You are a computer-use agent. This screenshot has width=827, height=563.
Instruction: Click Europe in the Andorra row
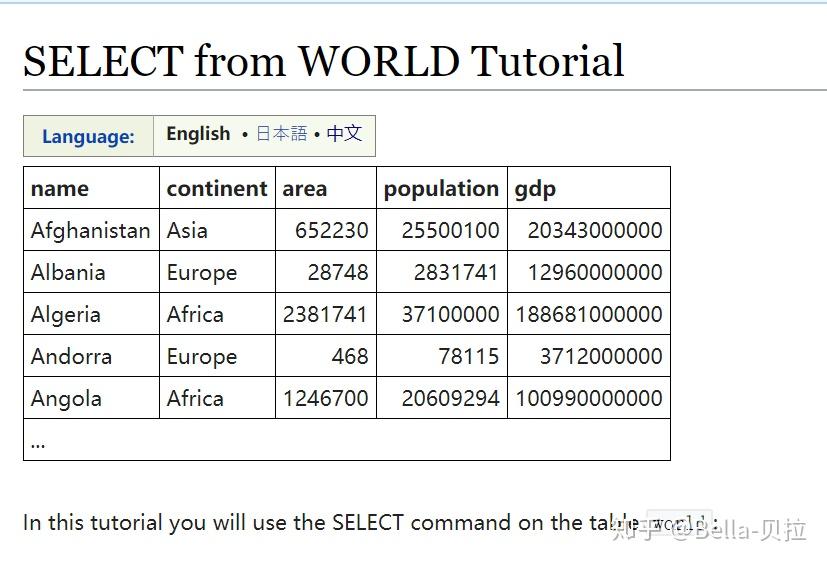pyautogui.click(x=217, y=356)
